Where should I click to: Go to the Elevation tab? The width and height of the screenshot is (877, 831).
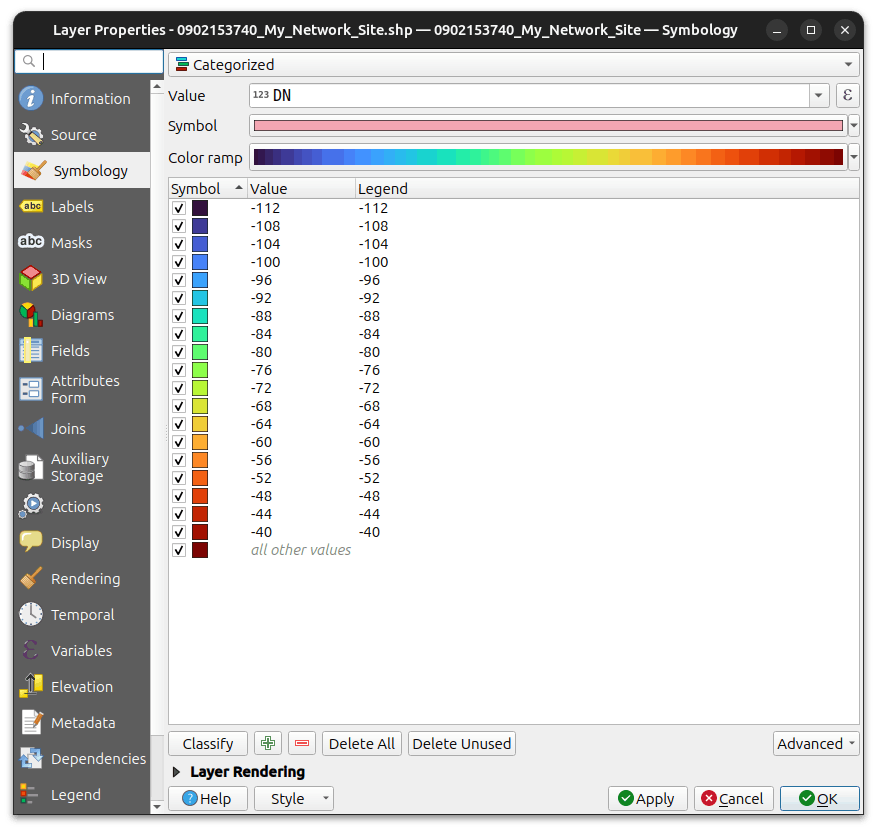82,686
